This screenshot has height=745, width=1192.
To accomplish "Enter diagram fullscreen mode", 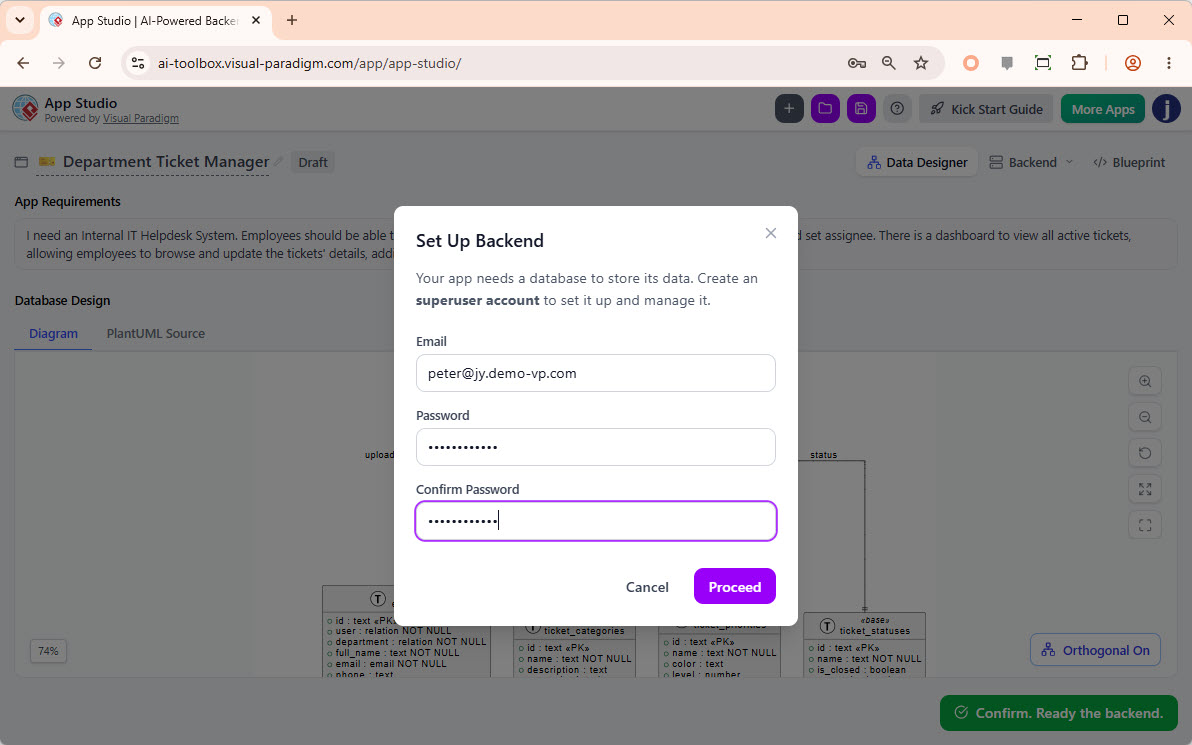I will [1144, 525].
